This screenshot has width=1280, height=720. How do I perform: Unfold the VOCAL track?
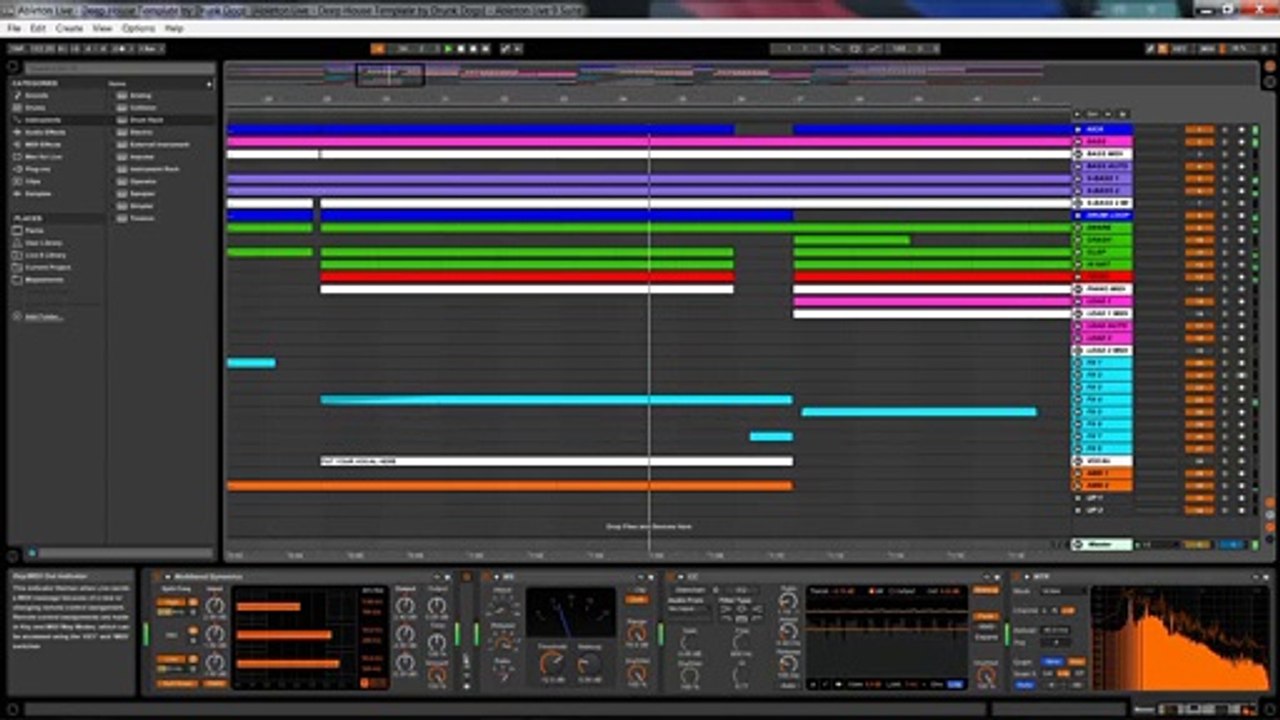click(1078, 461)
